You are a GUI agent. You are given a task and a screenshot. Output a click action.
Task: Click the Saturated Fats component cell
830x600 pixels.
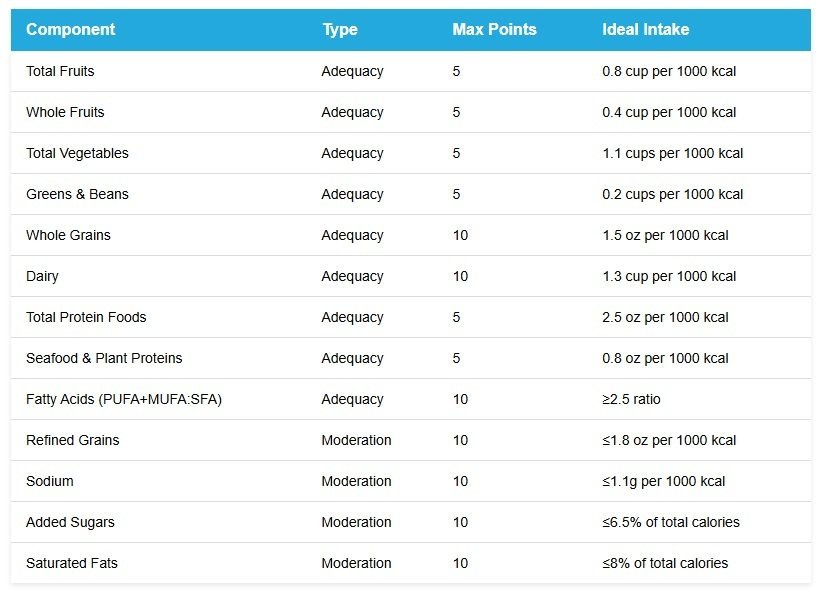pos(72,564)
